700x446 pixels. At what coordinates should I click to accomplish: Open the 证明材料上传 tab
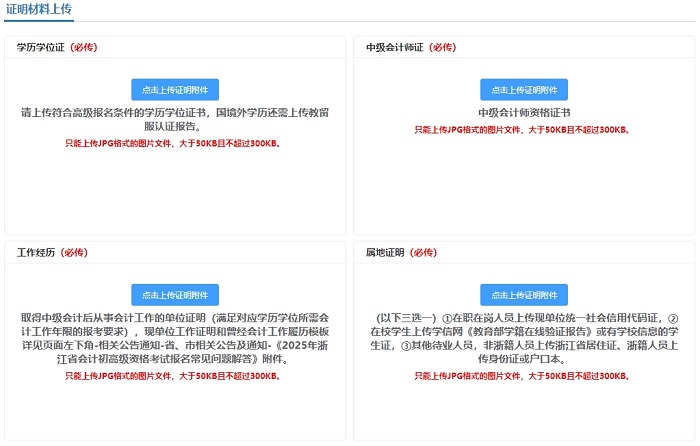click(x=38, y=9)
